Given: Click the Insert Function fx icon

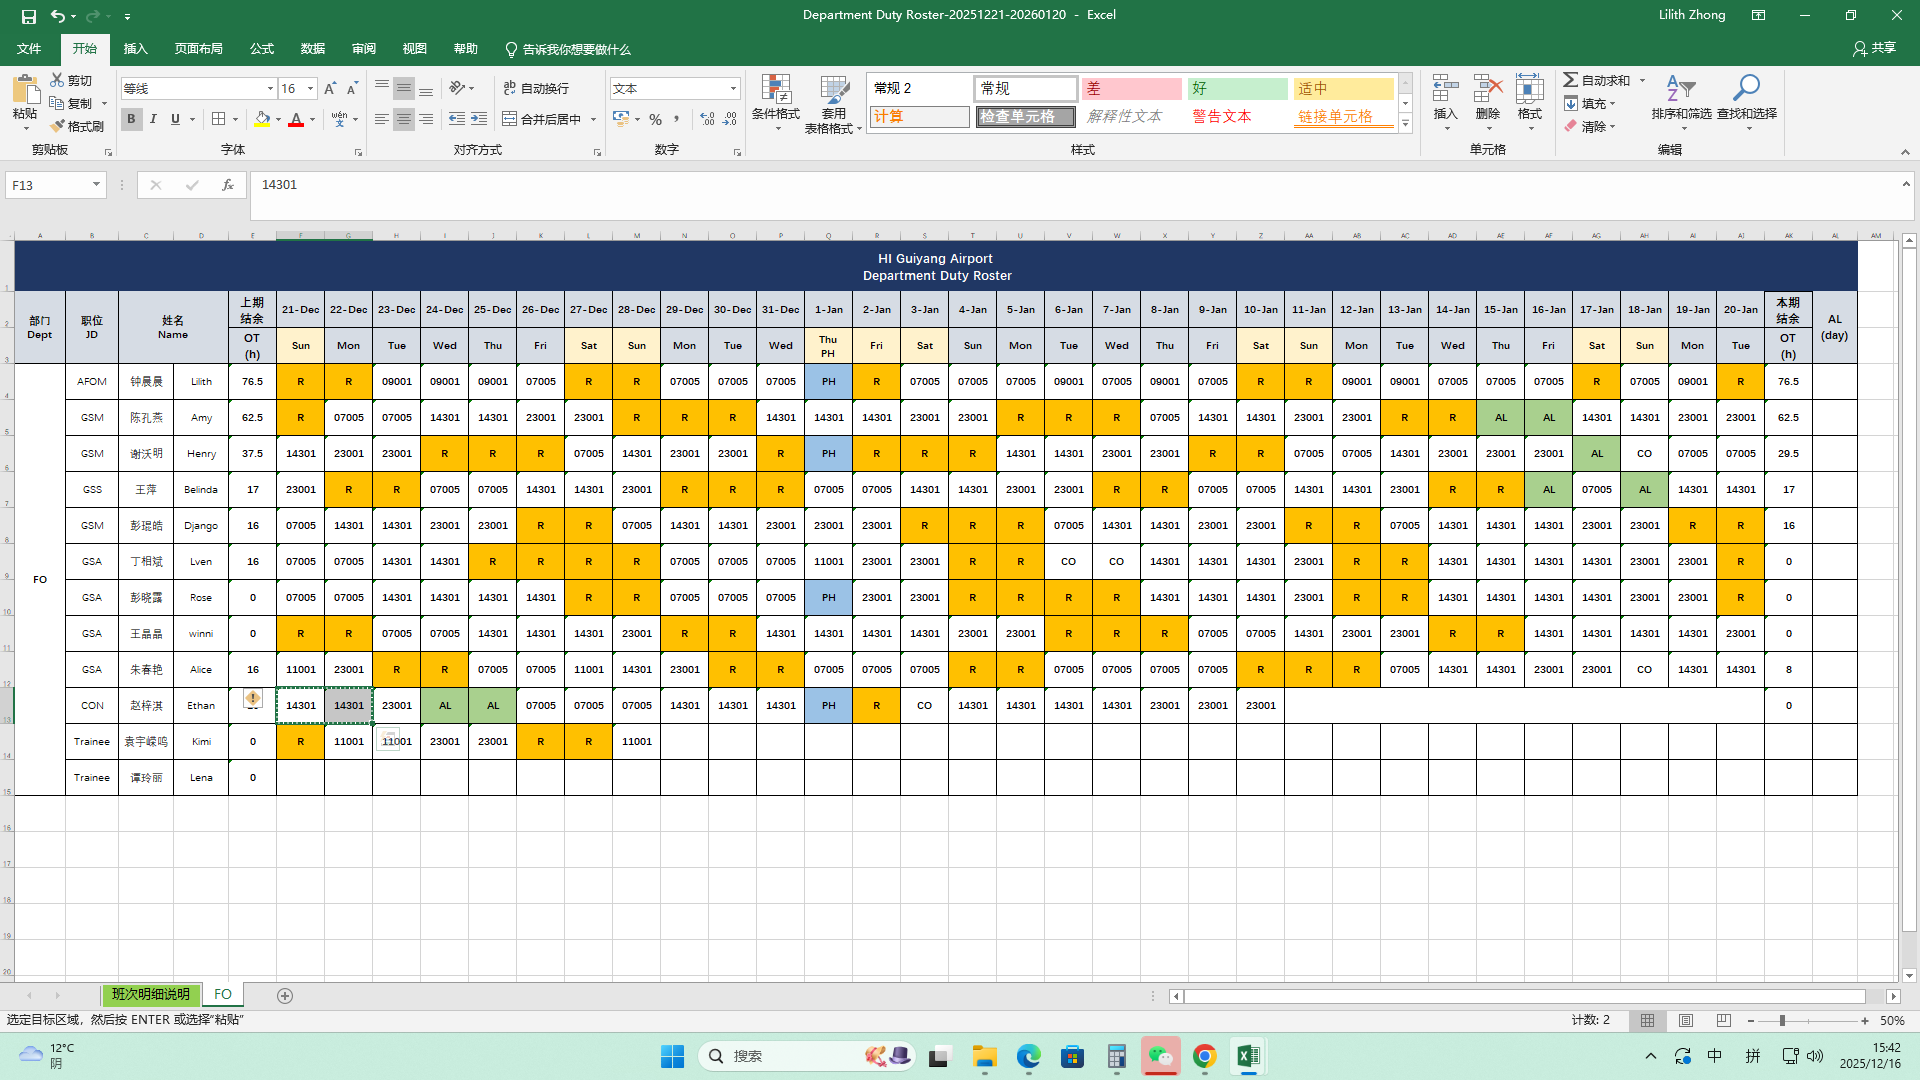Looking at the screenshot, I should click(x=228, y=185).
